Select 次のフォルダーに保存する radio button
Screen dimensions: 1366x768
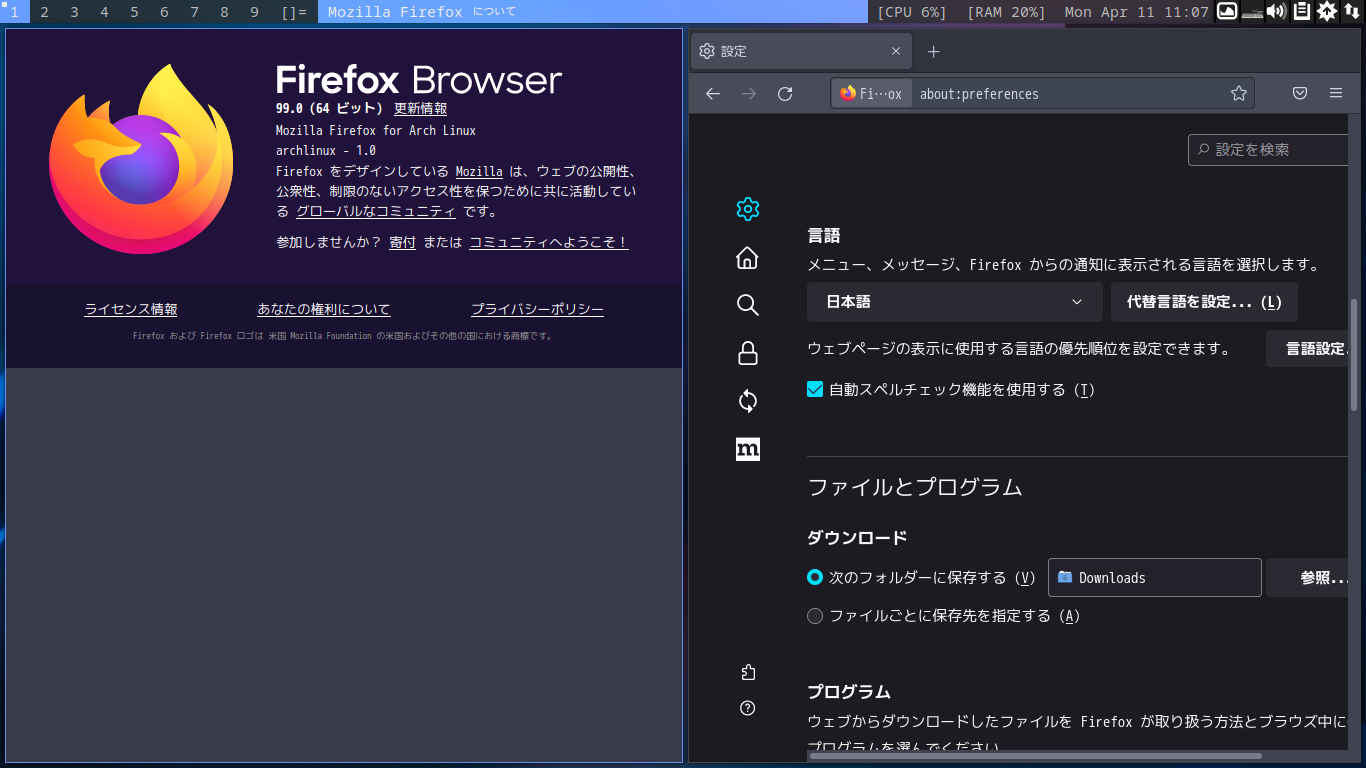coord(815,577)
